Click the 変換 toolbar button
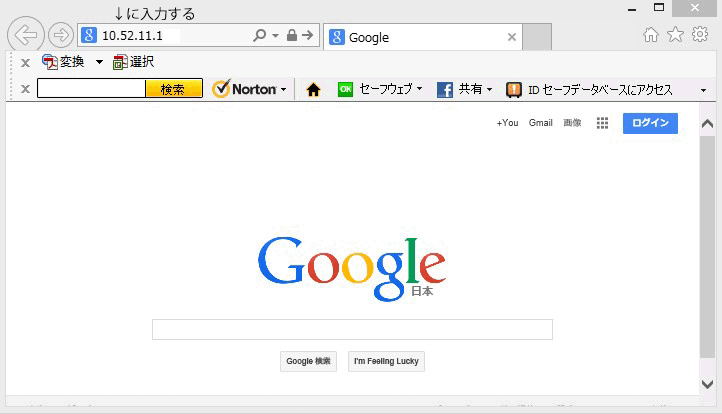The height and width of the screenshot is (414, 722). 64,62
